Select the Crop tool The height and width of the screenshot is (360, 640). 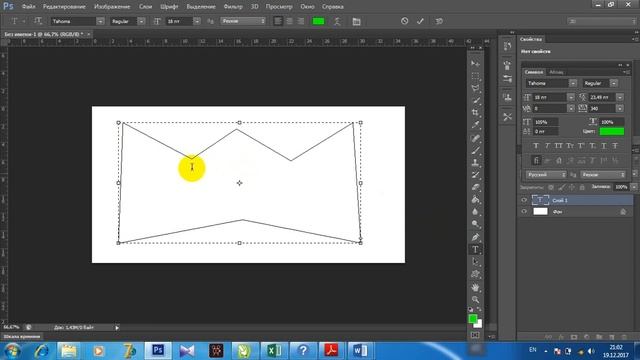tap(475, 113)
